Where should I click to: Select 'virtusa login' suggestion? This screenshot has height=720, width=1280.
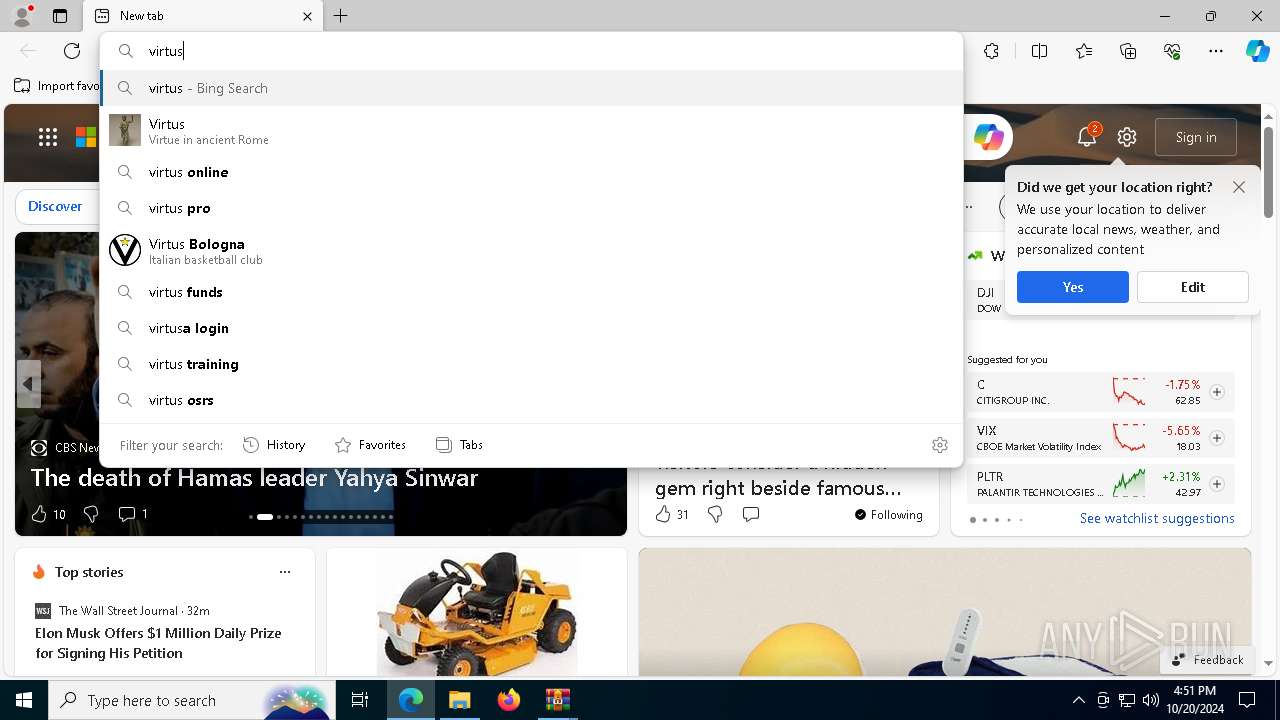click(x=531, y=328)
